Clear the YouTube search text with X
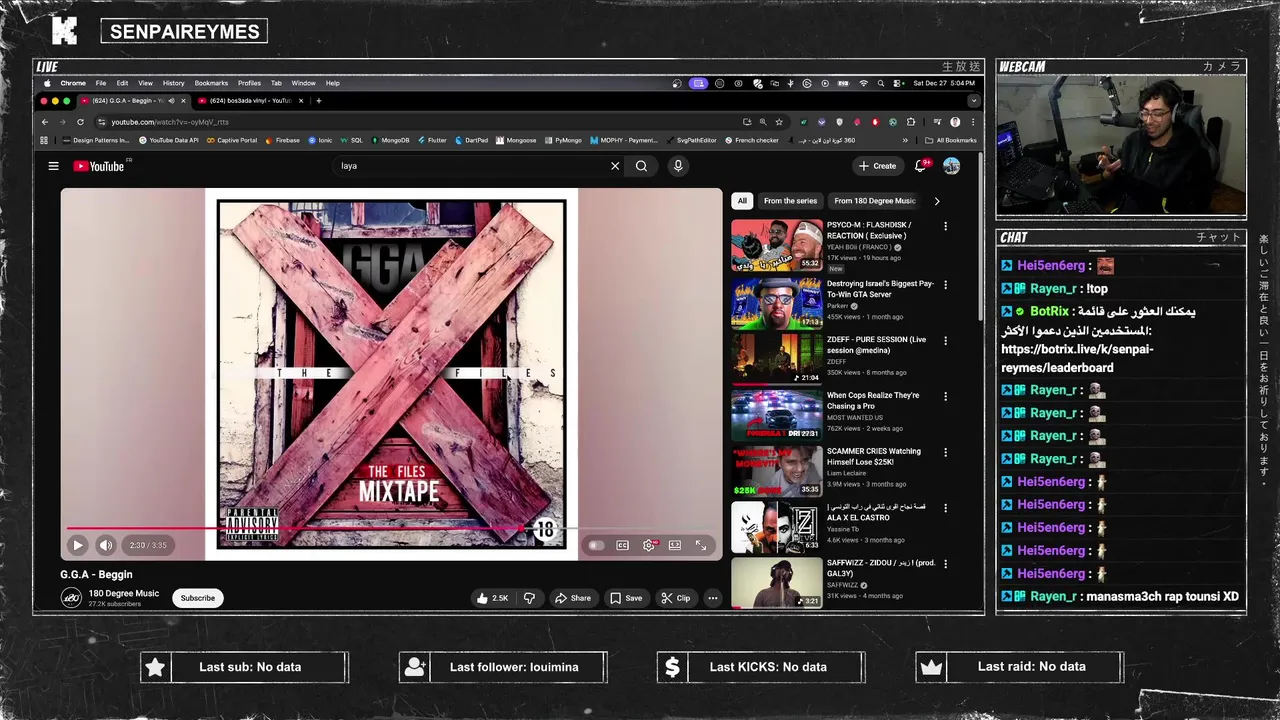1280x720 pixels. pos(615,166)
